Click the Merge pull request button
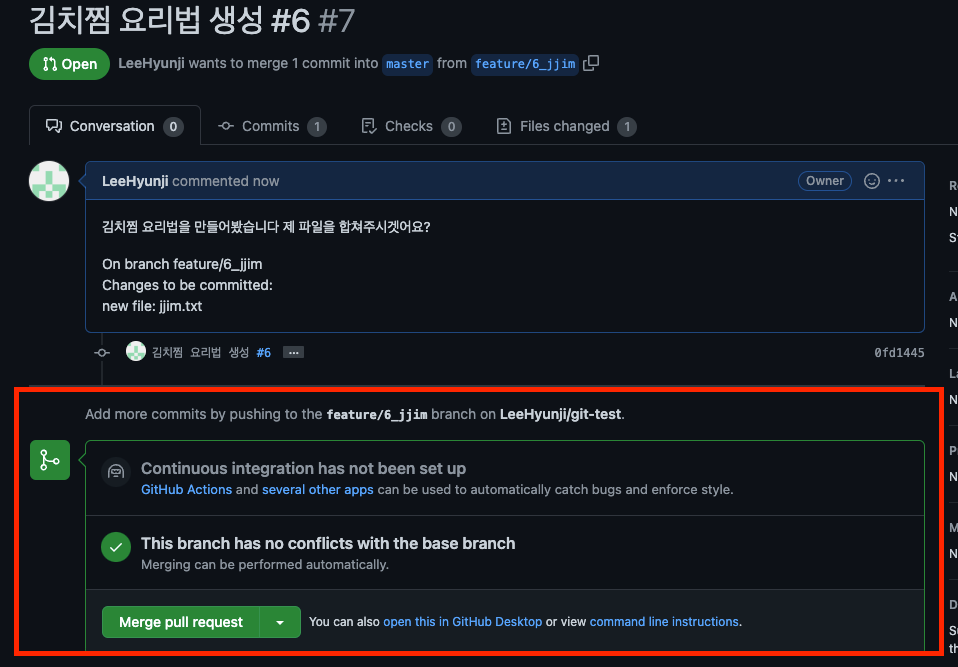This screenshot has width=958, height=667. [x=181, y=622]
